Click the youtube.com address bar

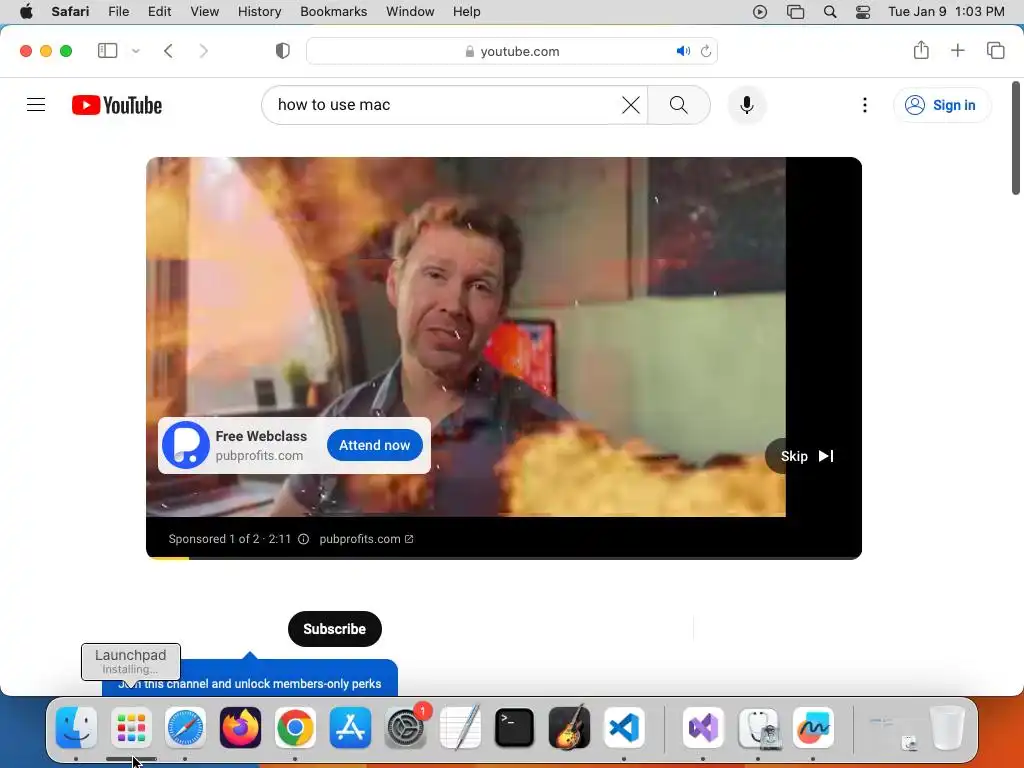512,51
